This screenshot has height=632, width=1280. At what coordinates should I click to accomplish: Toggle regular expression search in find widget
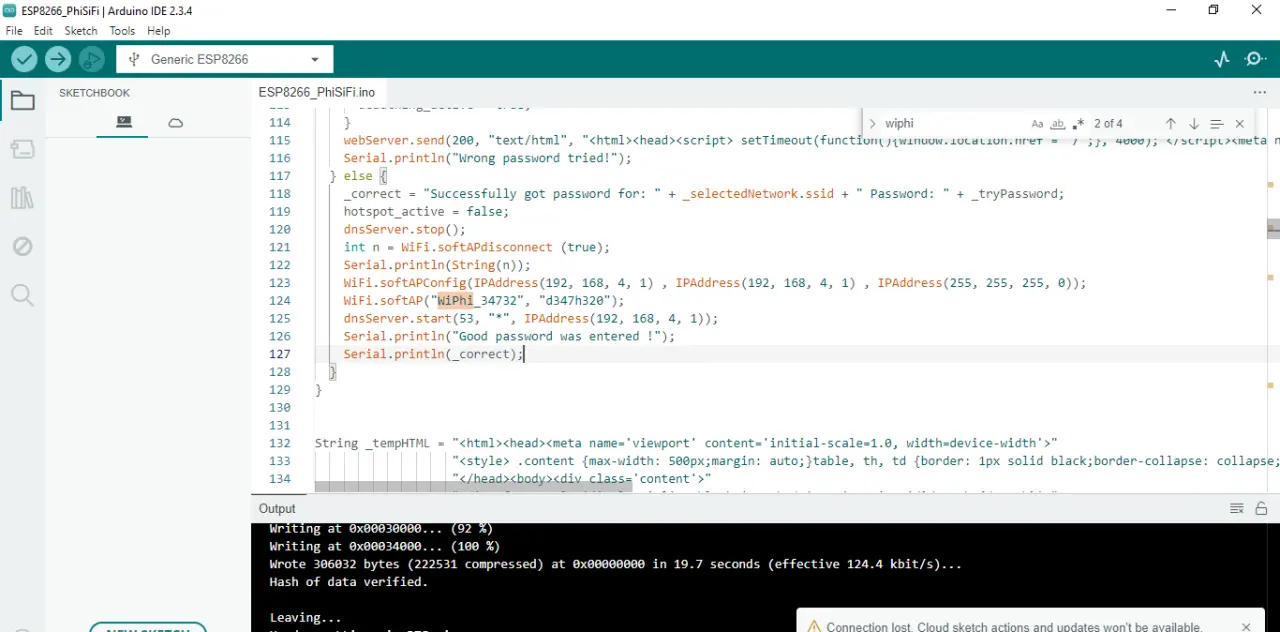pyautogui.click(x=1077, y=124)
